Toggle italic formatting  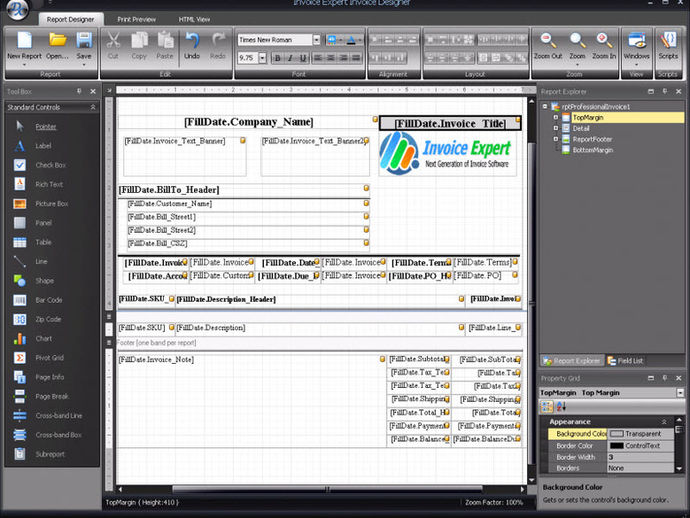290,58
